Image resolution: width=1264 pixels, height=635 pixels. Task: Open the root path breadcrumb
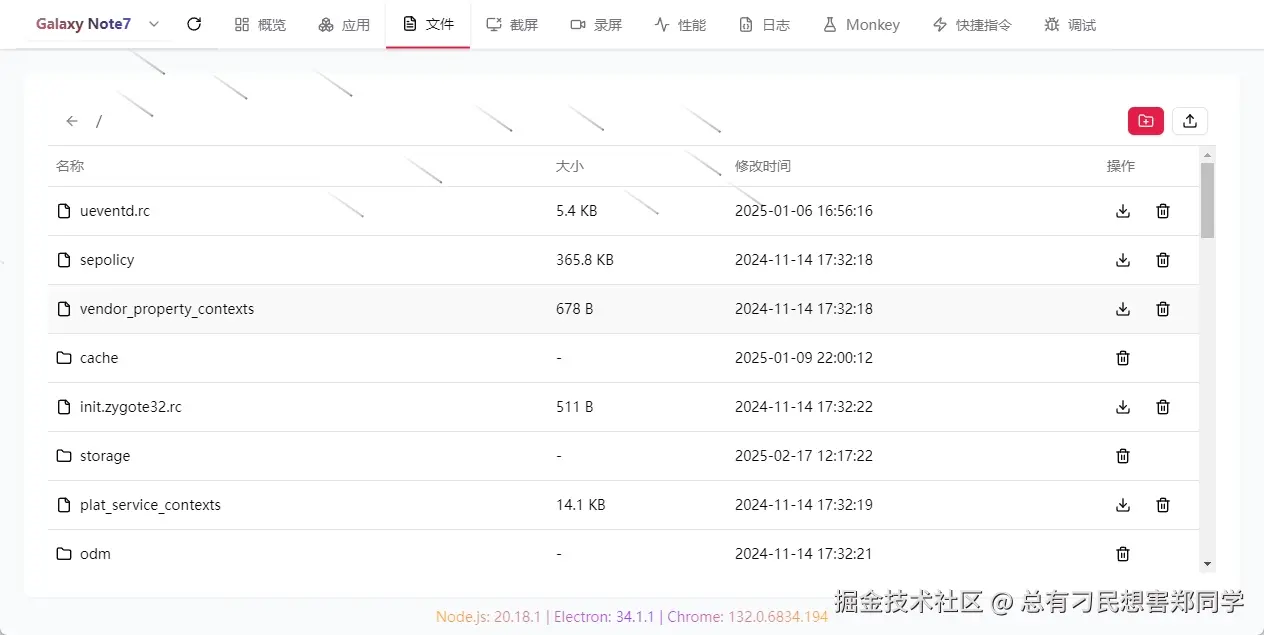(x=98, y=121)
